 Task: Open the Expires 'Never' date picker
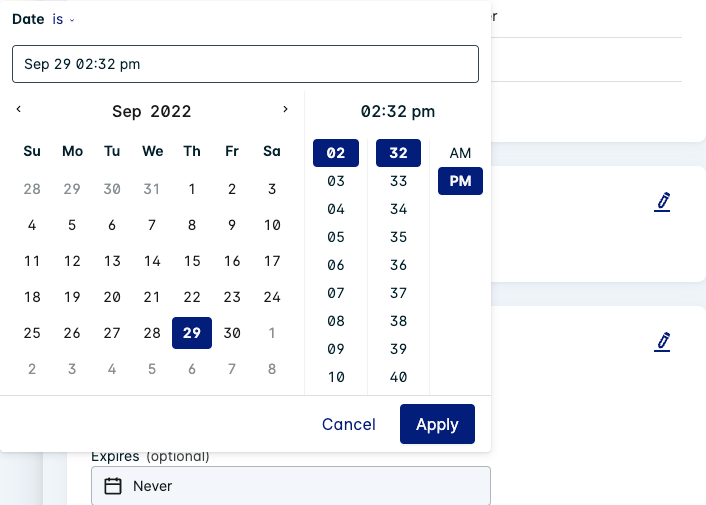tap(290, 486)
